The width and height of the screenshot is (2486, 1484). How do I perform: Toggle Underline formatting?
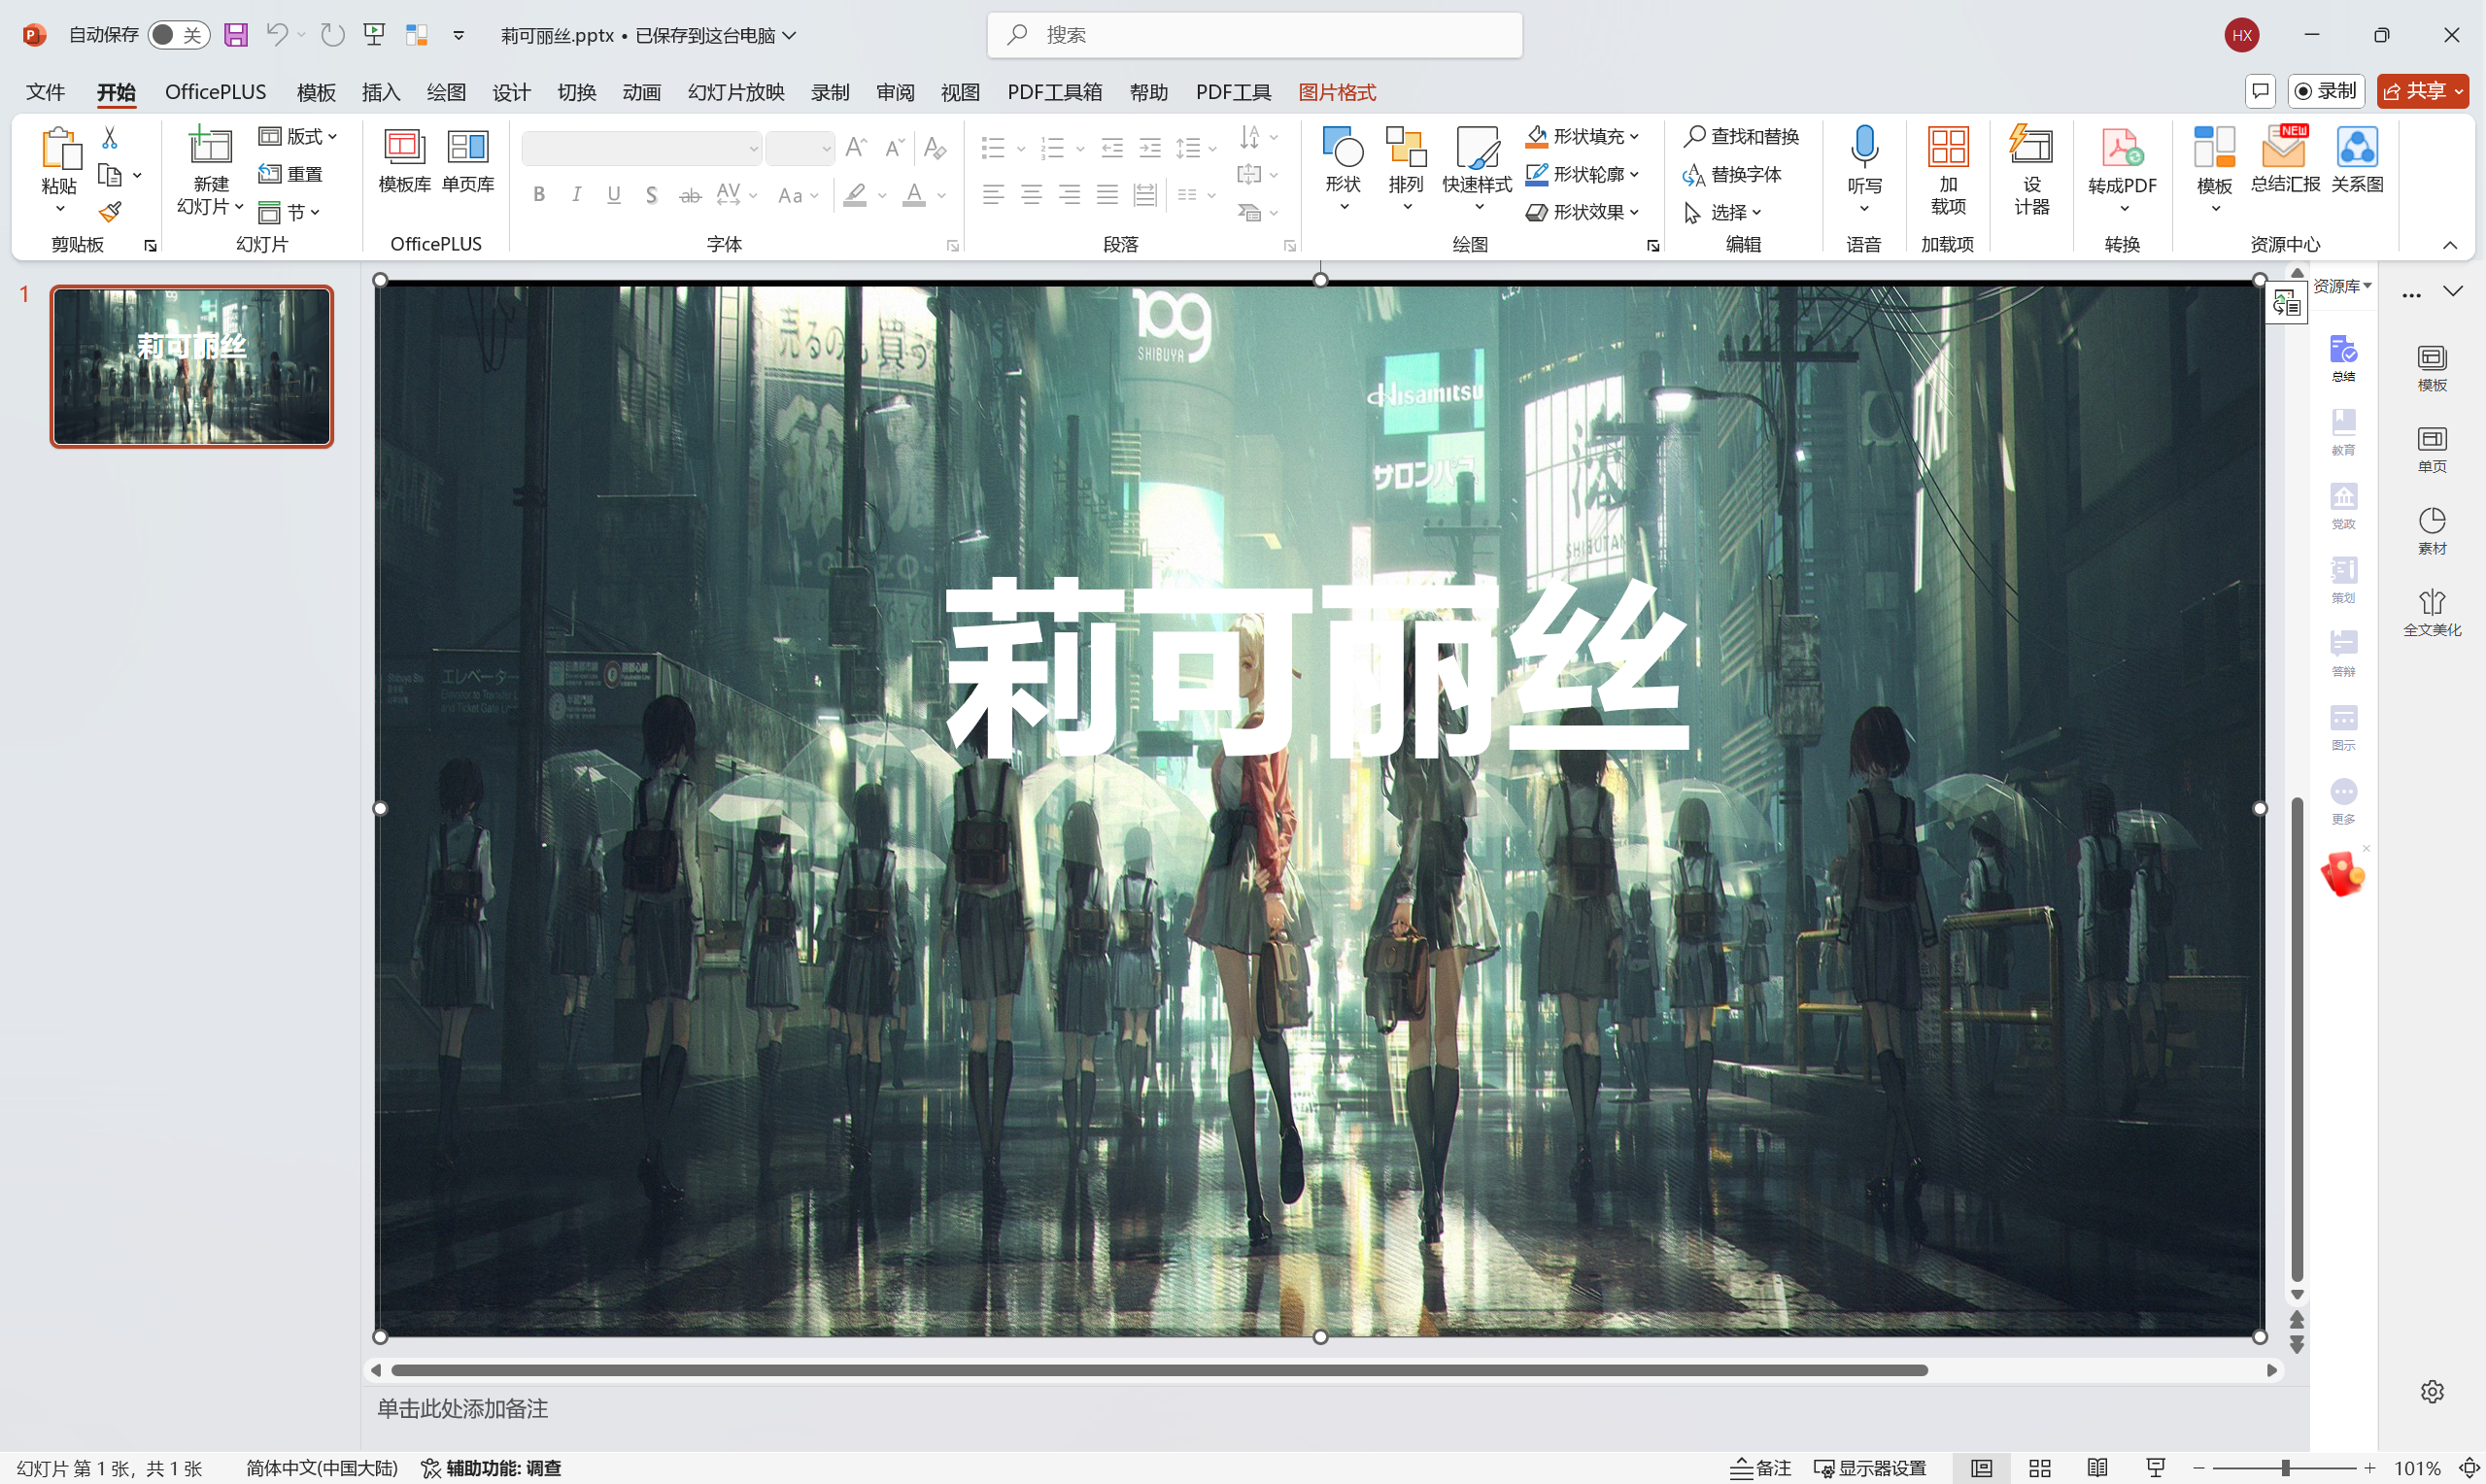point(614,195)
